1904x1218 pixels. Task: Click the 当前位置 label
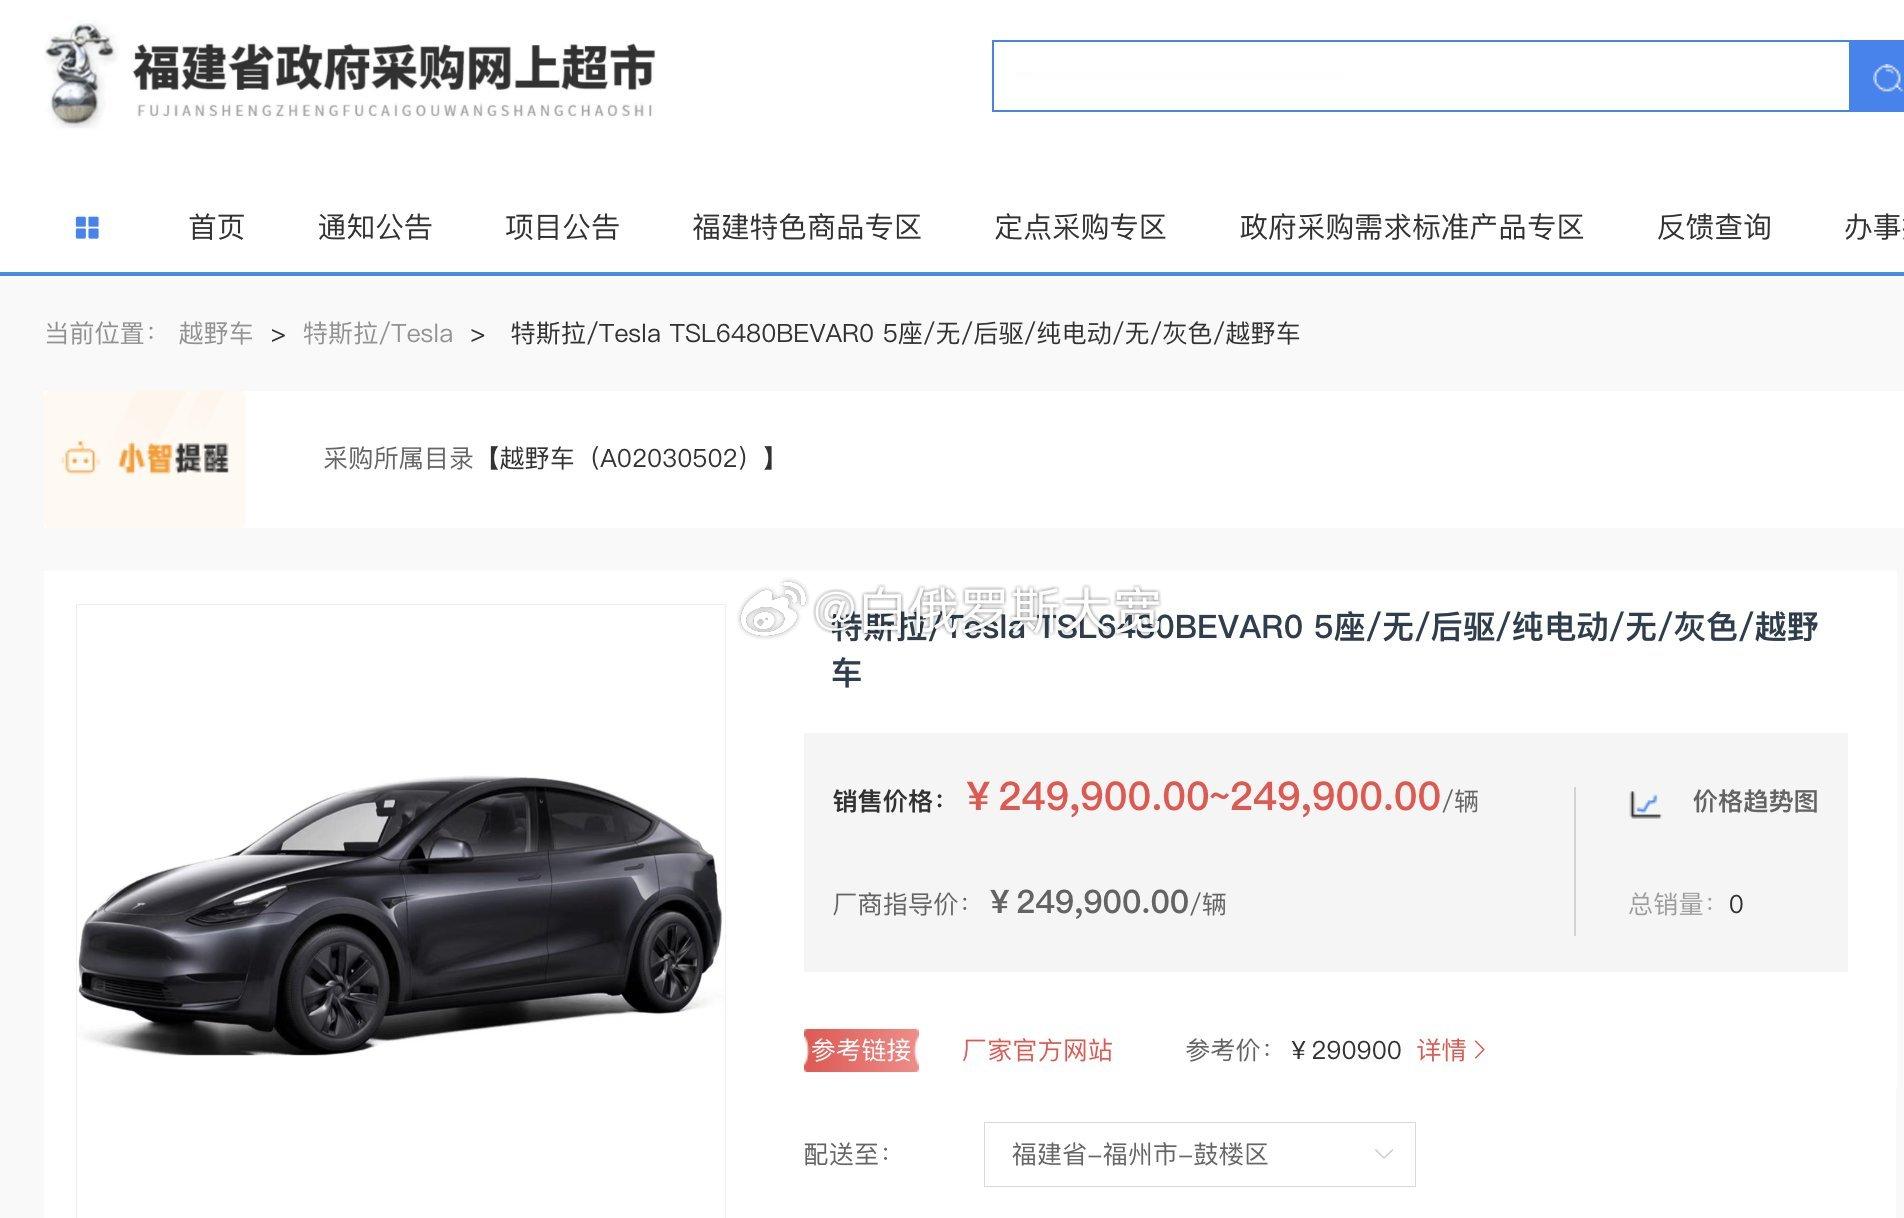(101, 333)
